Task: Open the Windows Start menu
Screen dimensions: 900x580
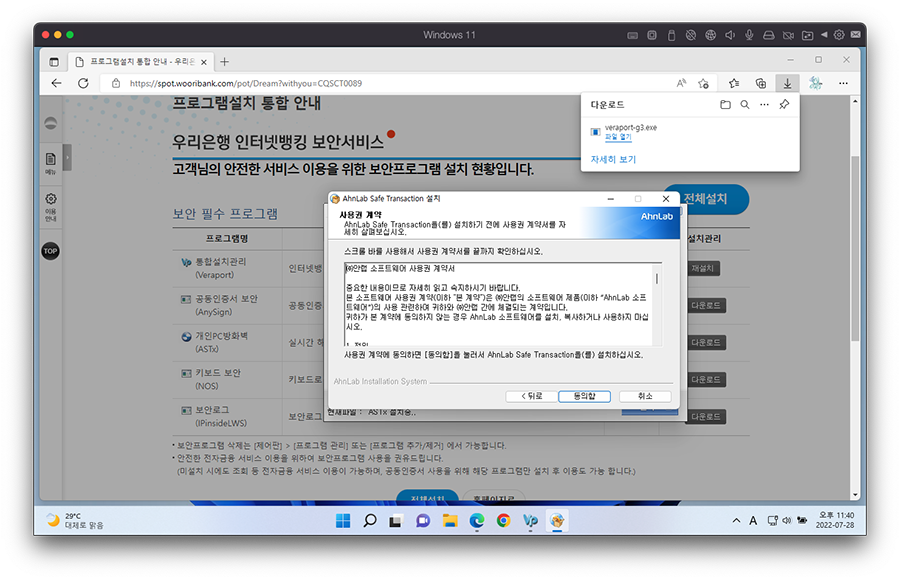Action: (x=343, y=521)
